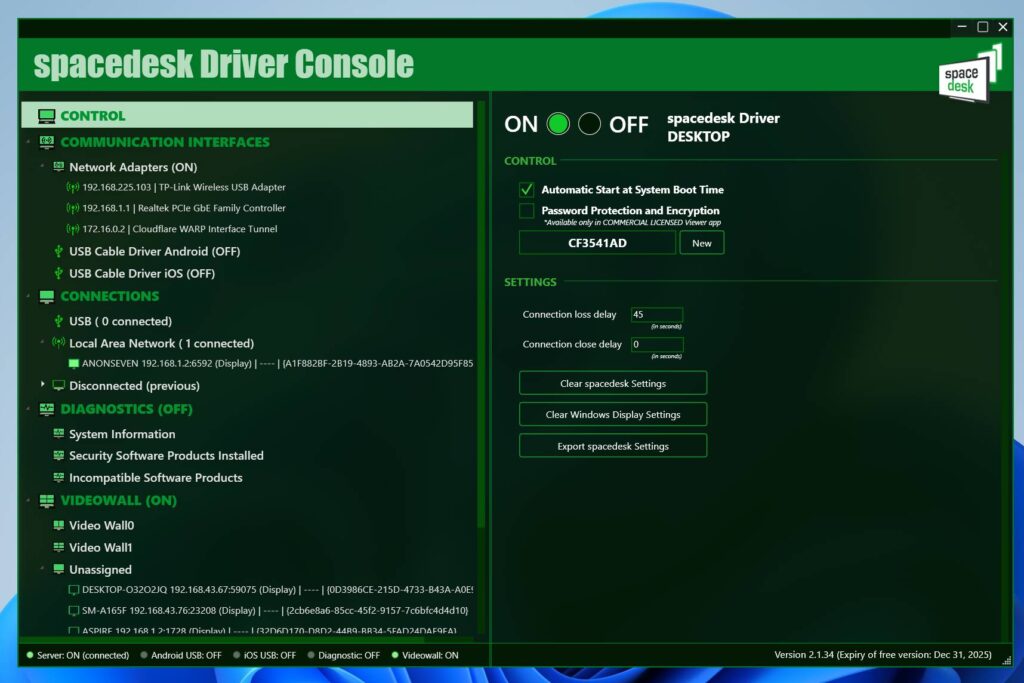Viewport: 1024px width, 683px height.
Task: Click the Video Wall1 icon
Action: pos(59,547)
